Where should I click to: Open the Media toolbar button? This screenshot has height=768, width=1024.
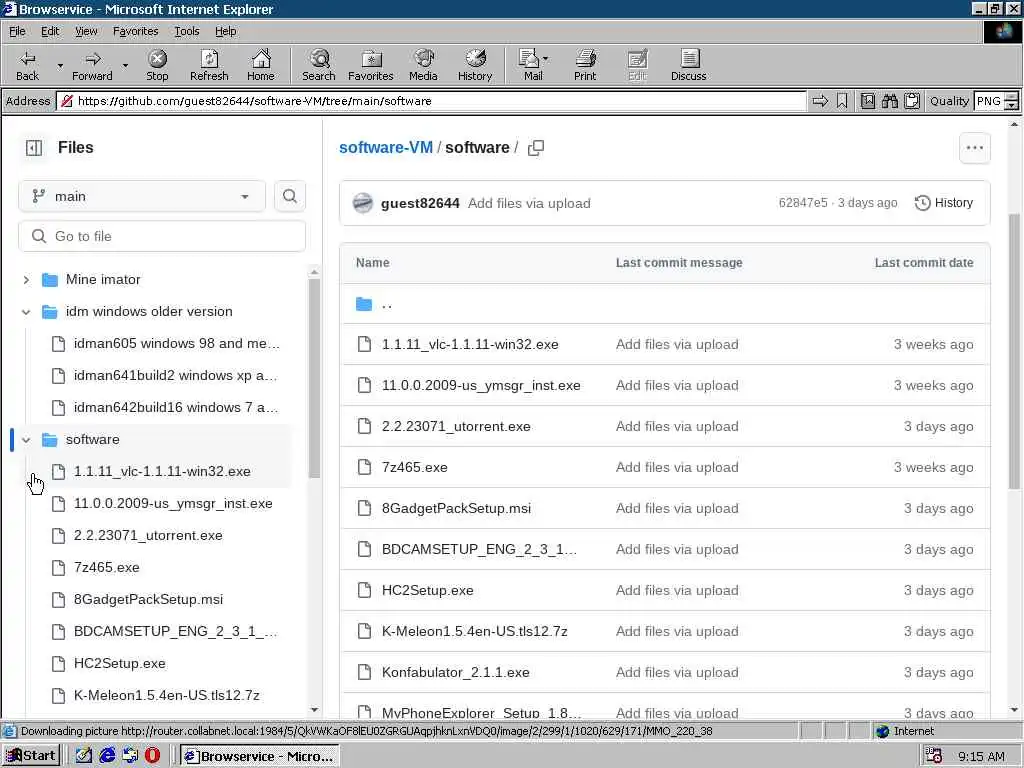click(x=423, y=65)
